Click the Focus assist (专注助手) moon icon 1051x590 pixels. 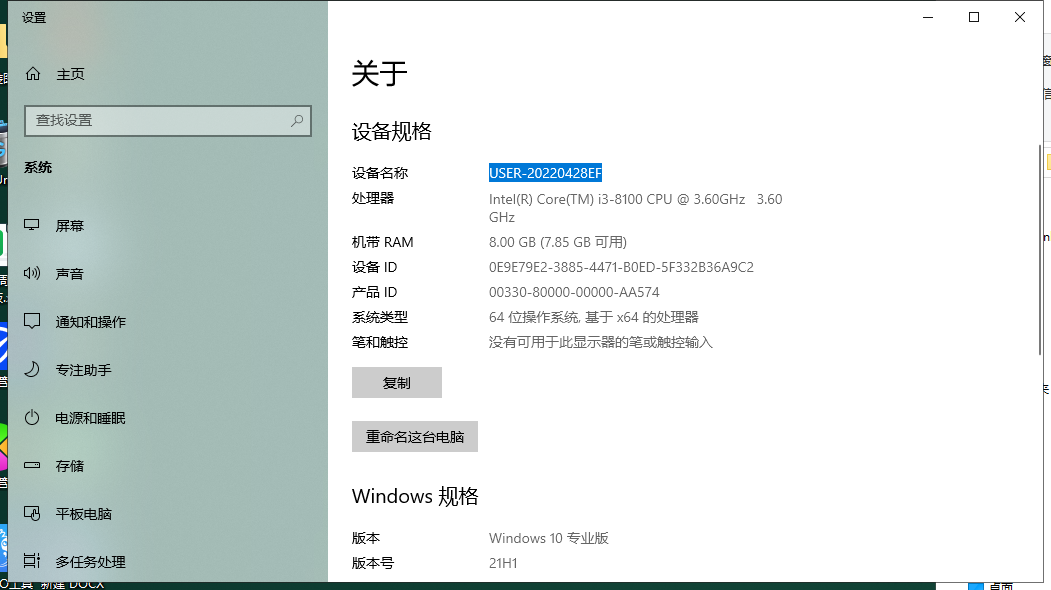(x=33, y=370)
